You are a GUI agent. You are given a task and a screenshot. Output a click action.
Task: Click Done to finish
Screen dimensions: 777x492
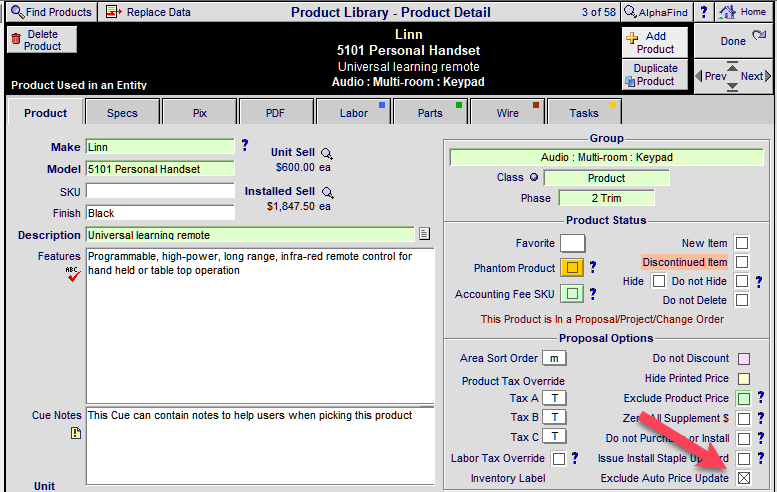coord(733,41)
